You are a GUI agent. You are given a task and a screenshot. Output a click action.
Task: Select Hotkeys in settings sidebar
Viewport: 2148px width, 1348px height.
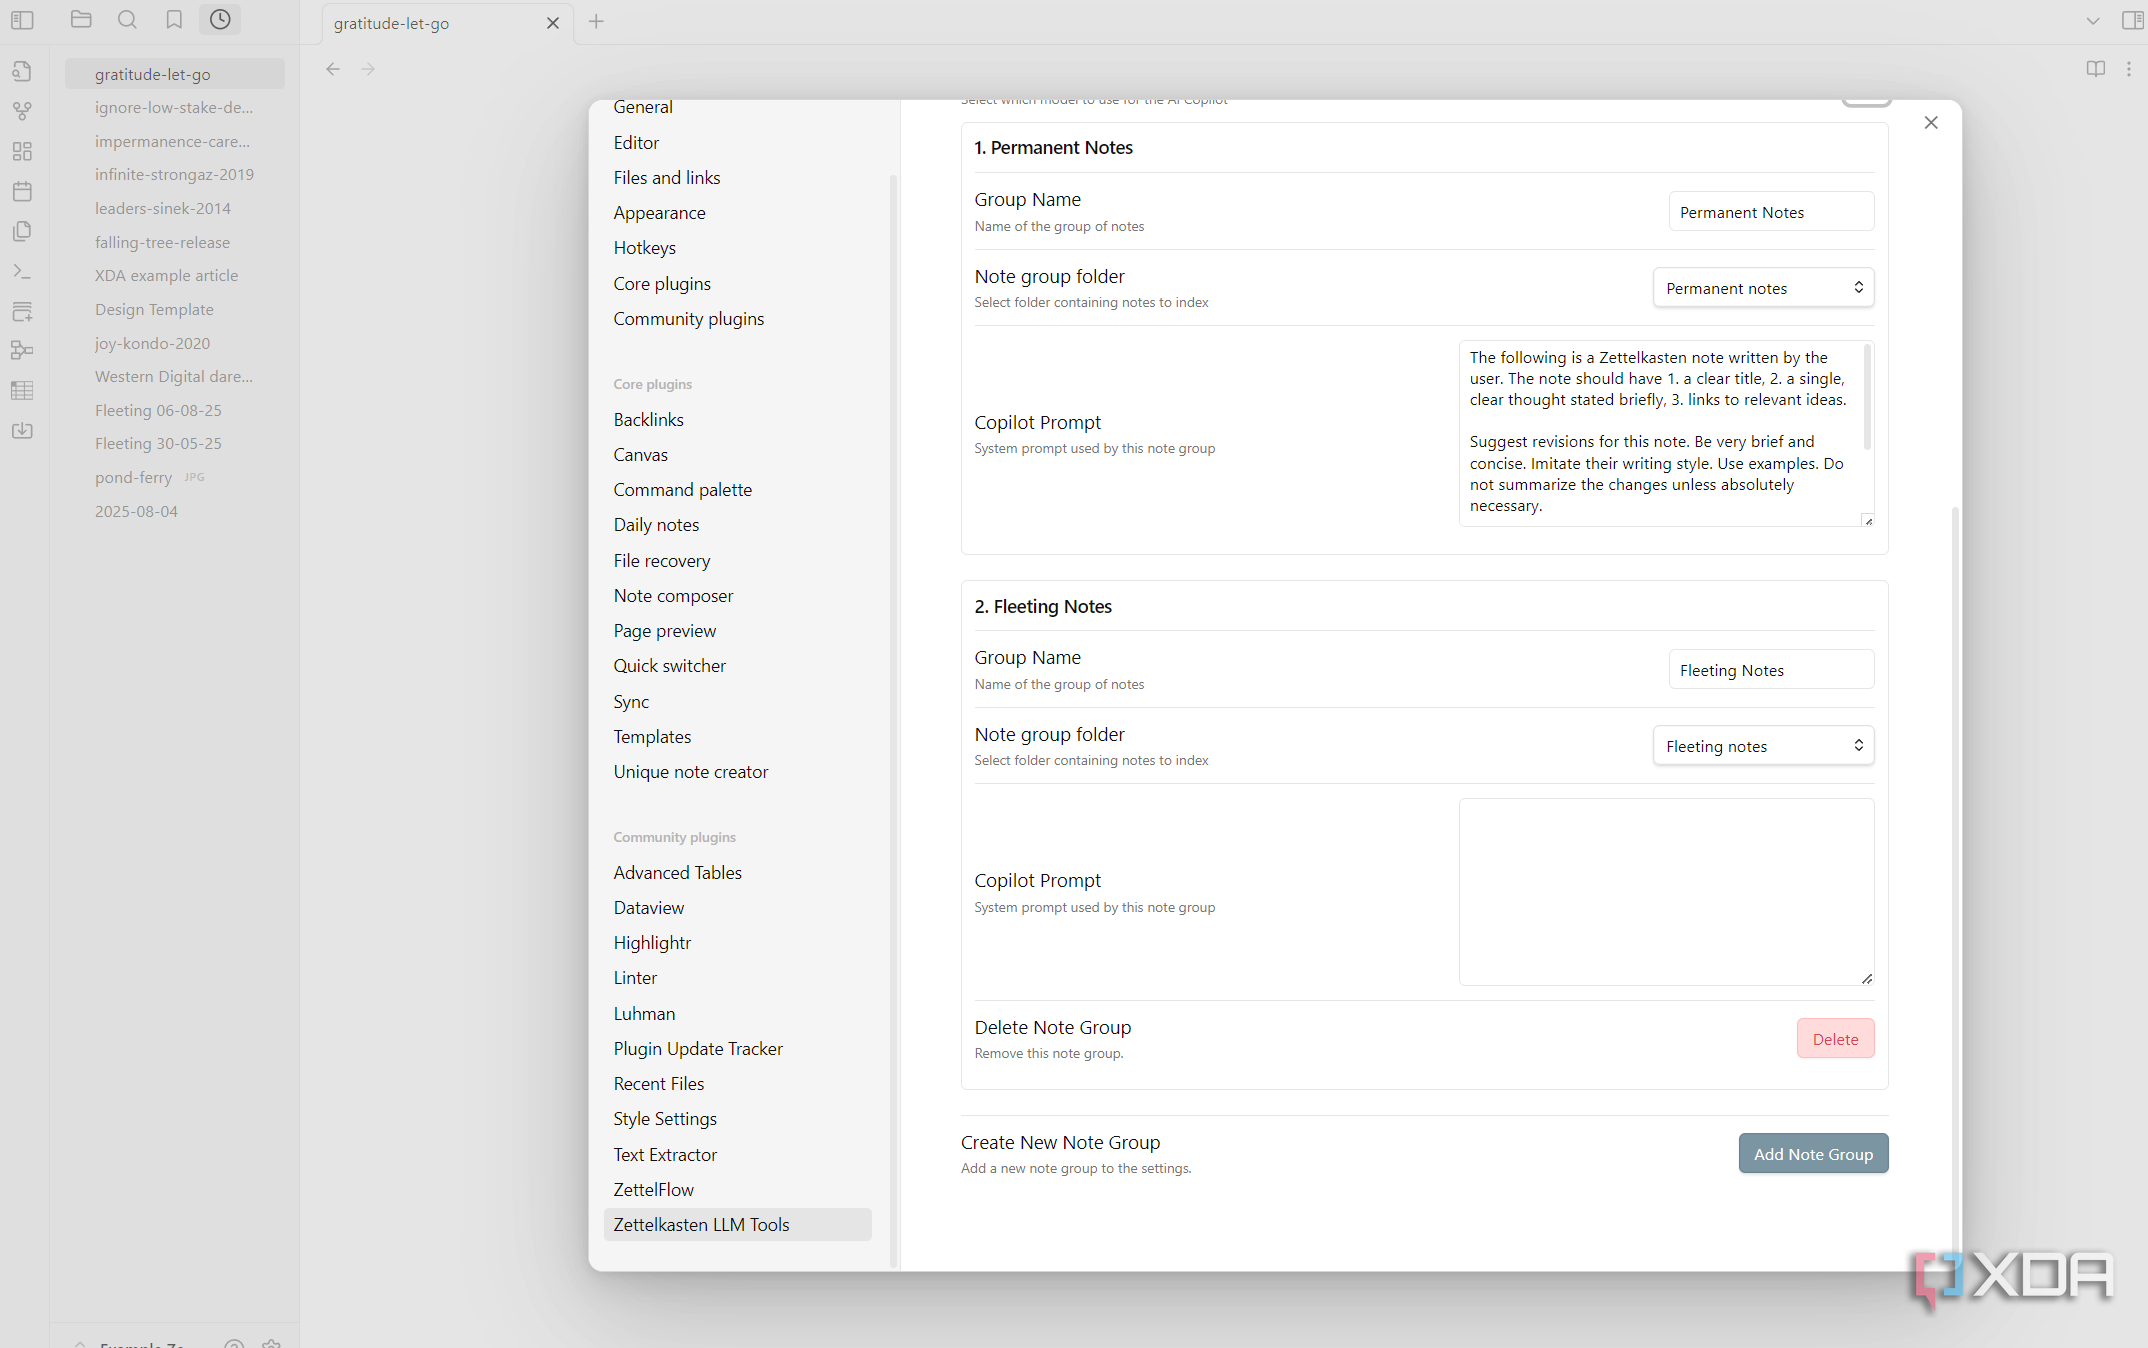(x=644, y=247)
